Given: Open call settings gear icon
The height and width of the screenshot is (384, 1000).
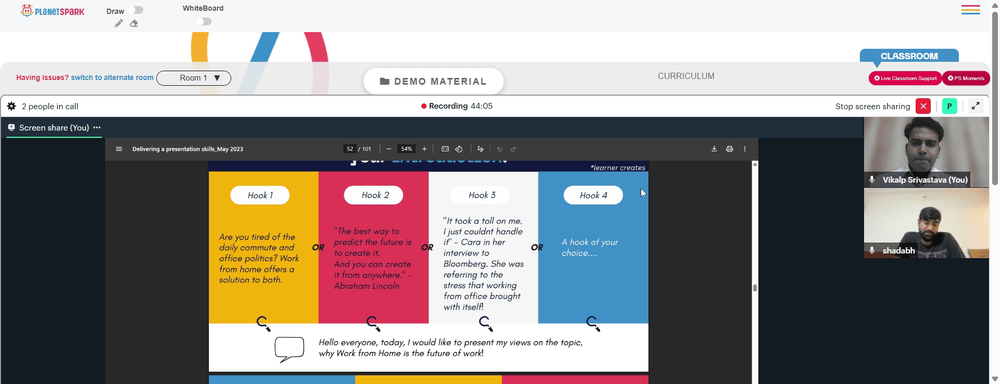Looking at the screenshot, I should pyautogui.click(x=11, y=107).
